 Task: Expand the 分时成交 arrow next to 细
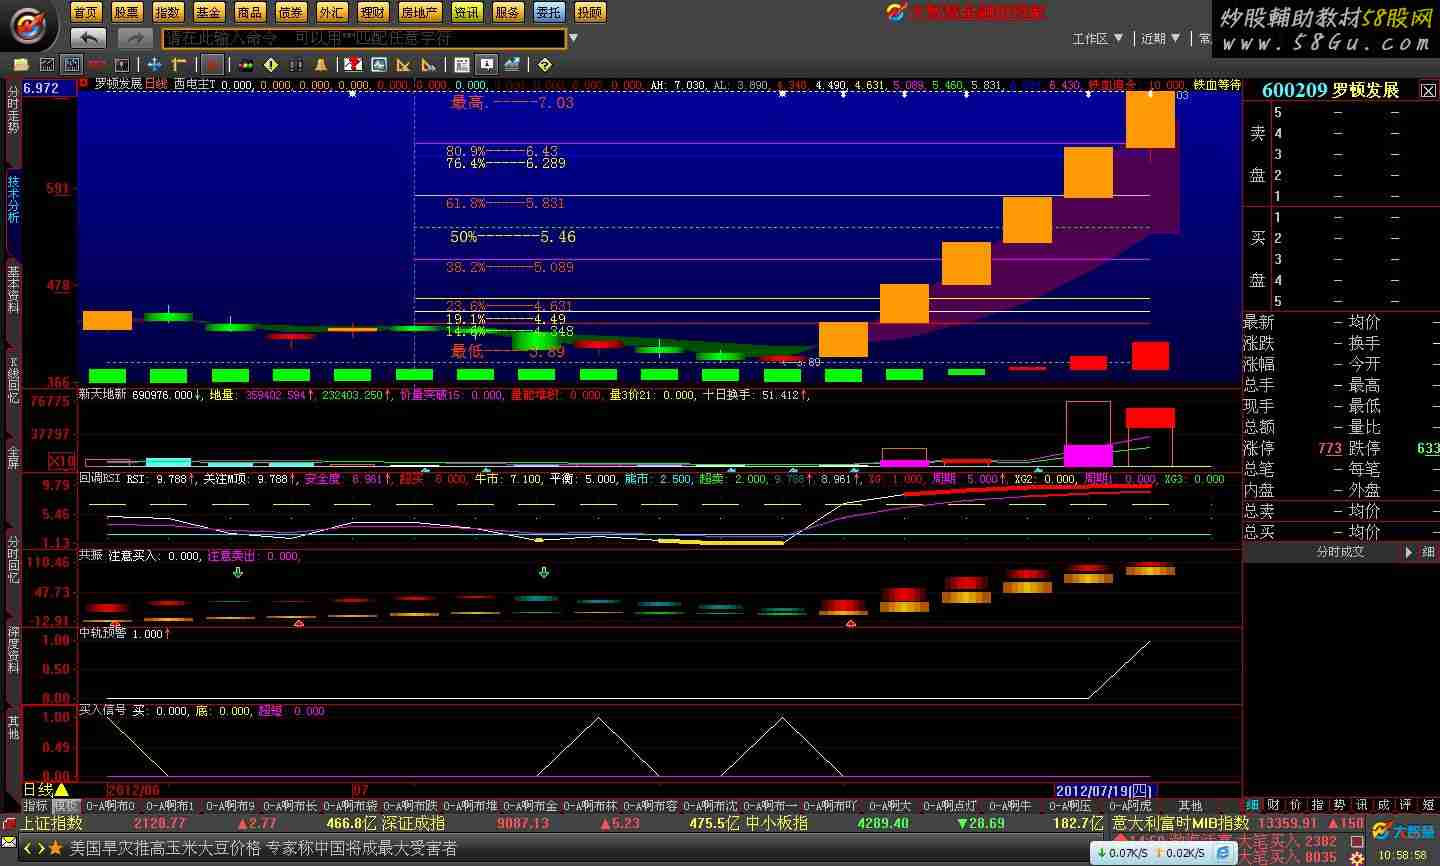click(1409, 552)
